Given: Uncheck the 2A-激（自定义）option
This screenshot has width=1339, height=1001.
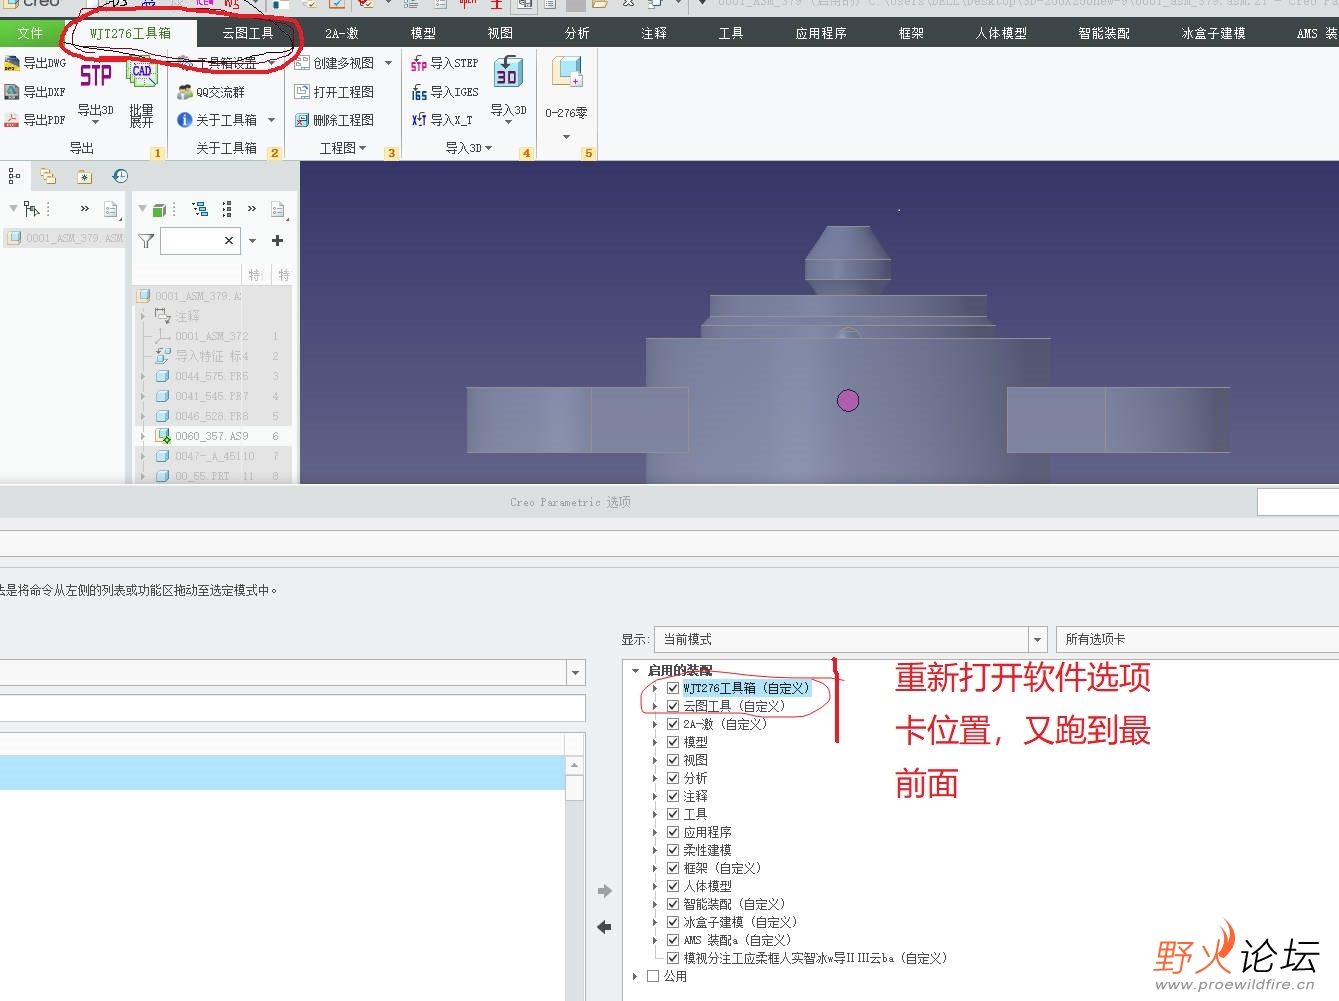Looking at the screenshot, I should coord(672,723).
